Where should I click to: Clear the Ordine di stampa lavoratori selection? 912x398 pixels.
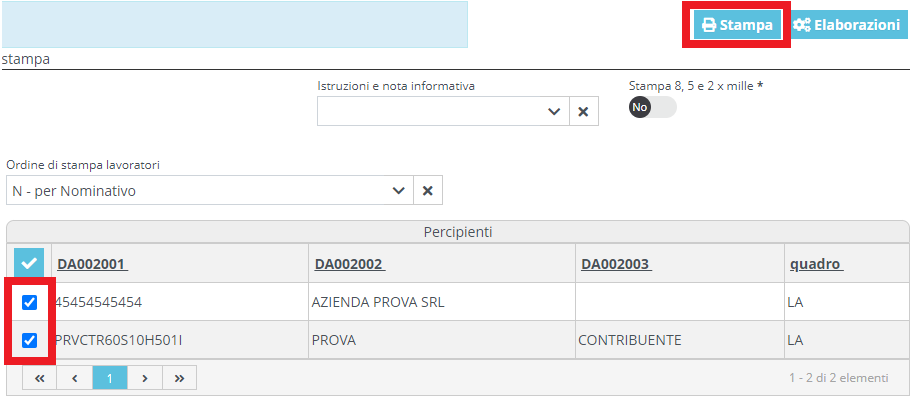(428, 190)
